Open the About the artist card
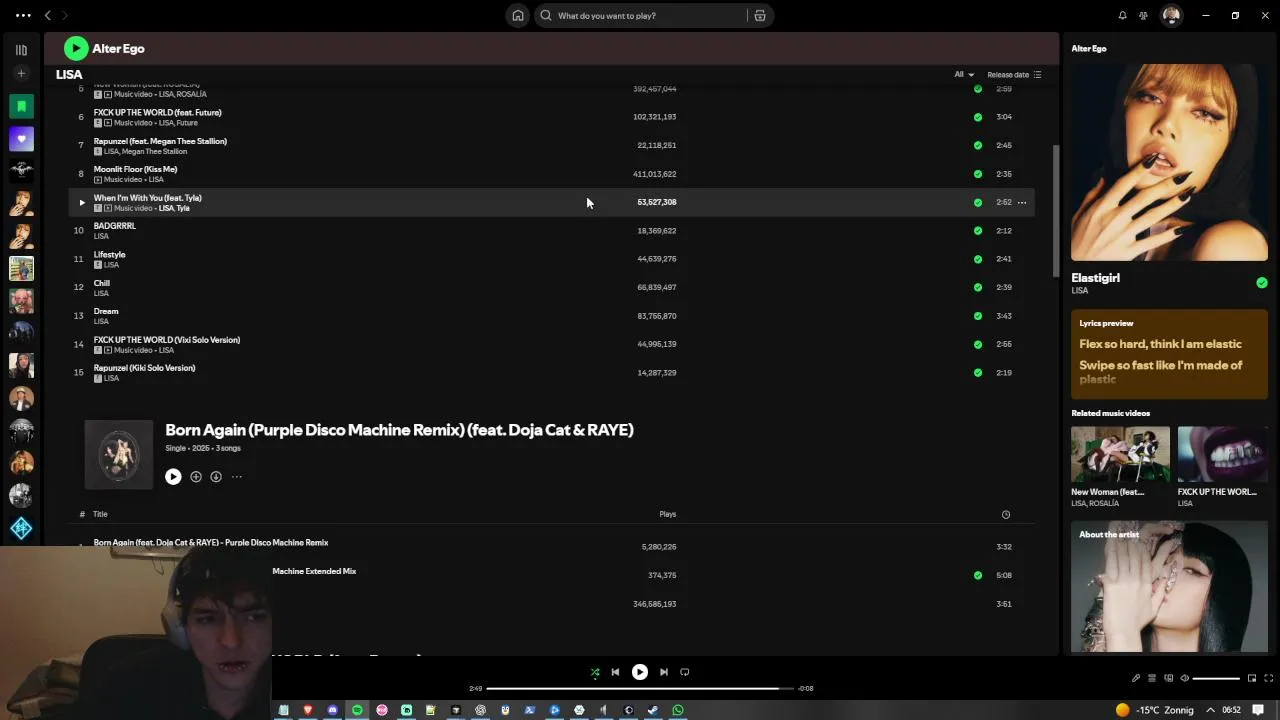Image resolution: width=1280 pixels, height=720 pixels. click(x=1169, y=587)
